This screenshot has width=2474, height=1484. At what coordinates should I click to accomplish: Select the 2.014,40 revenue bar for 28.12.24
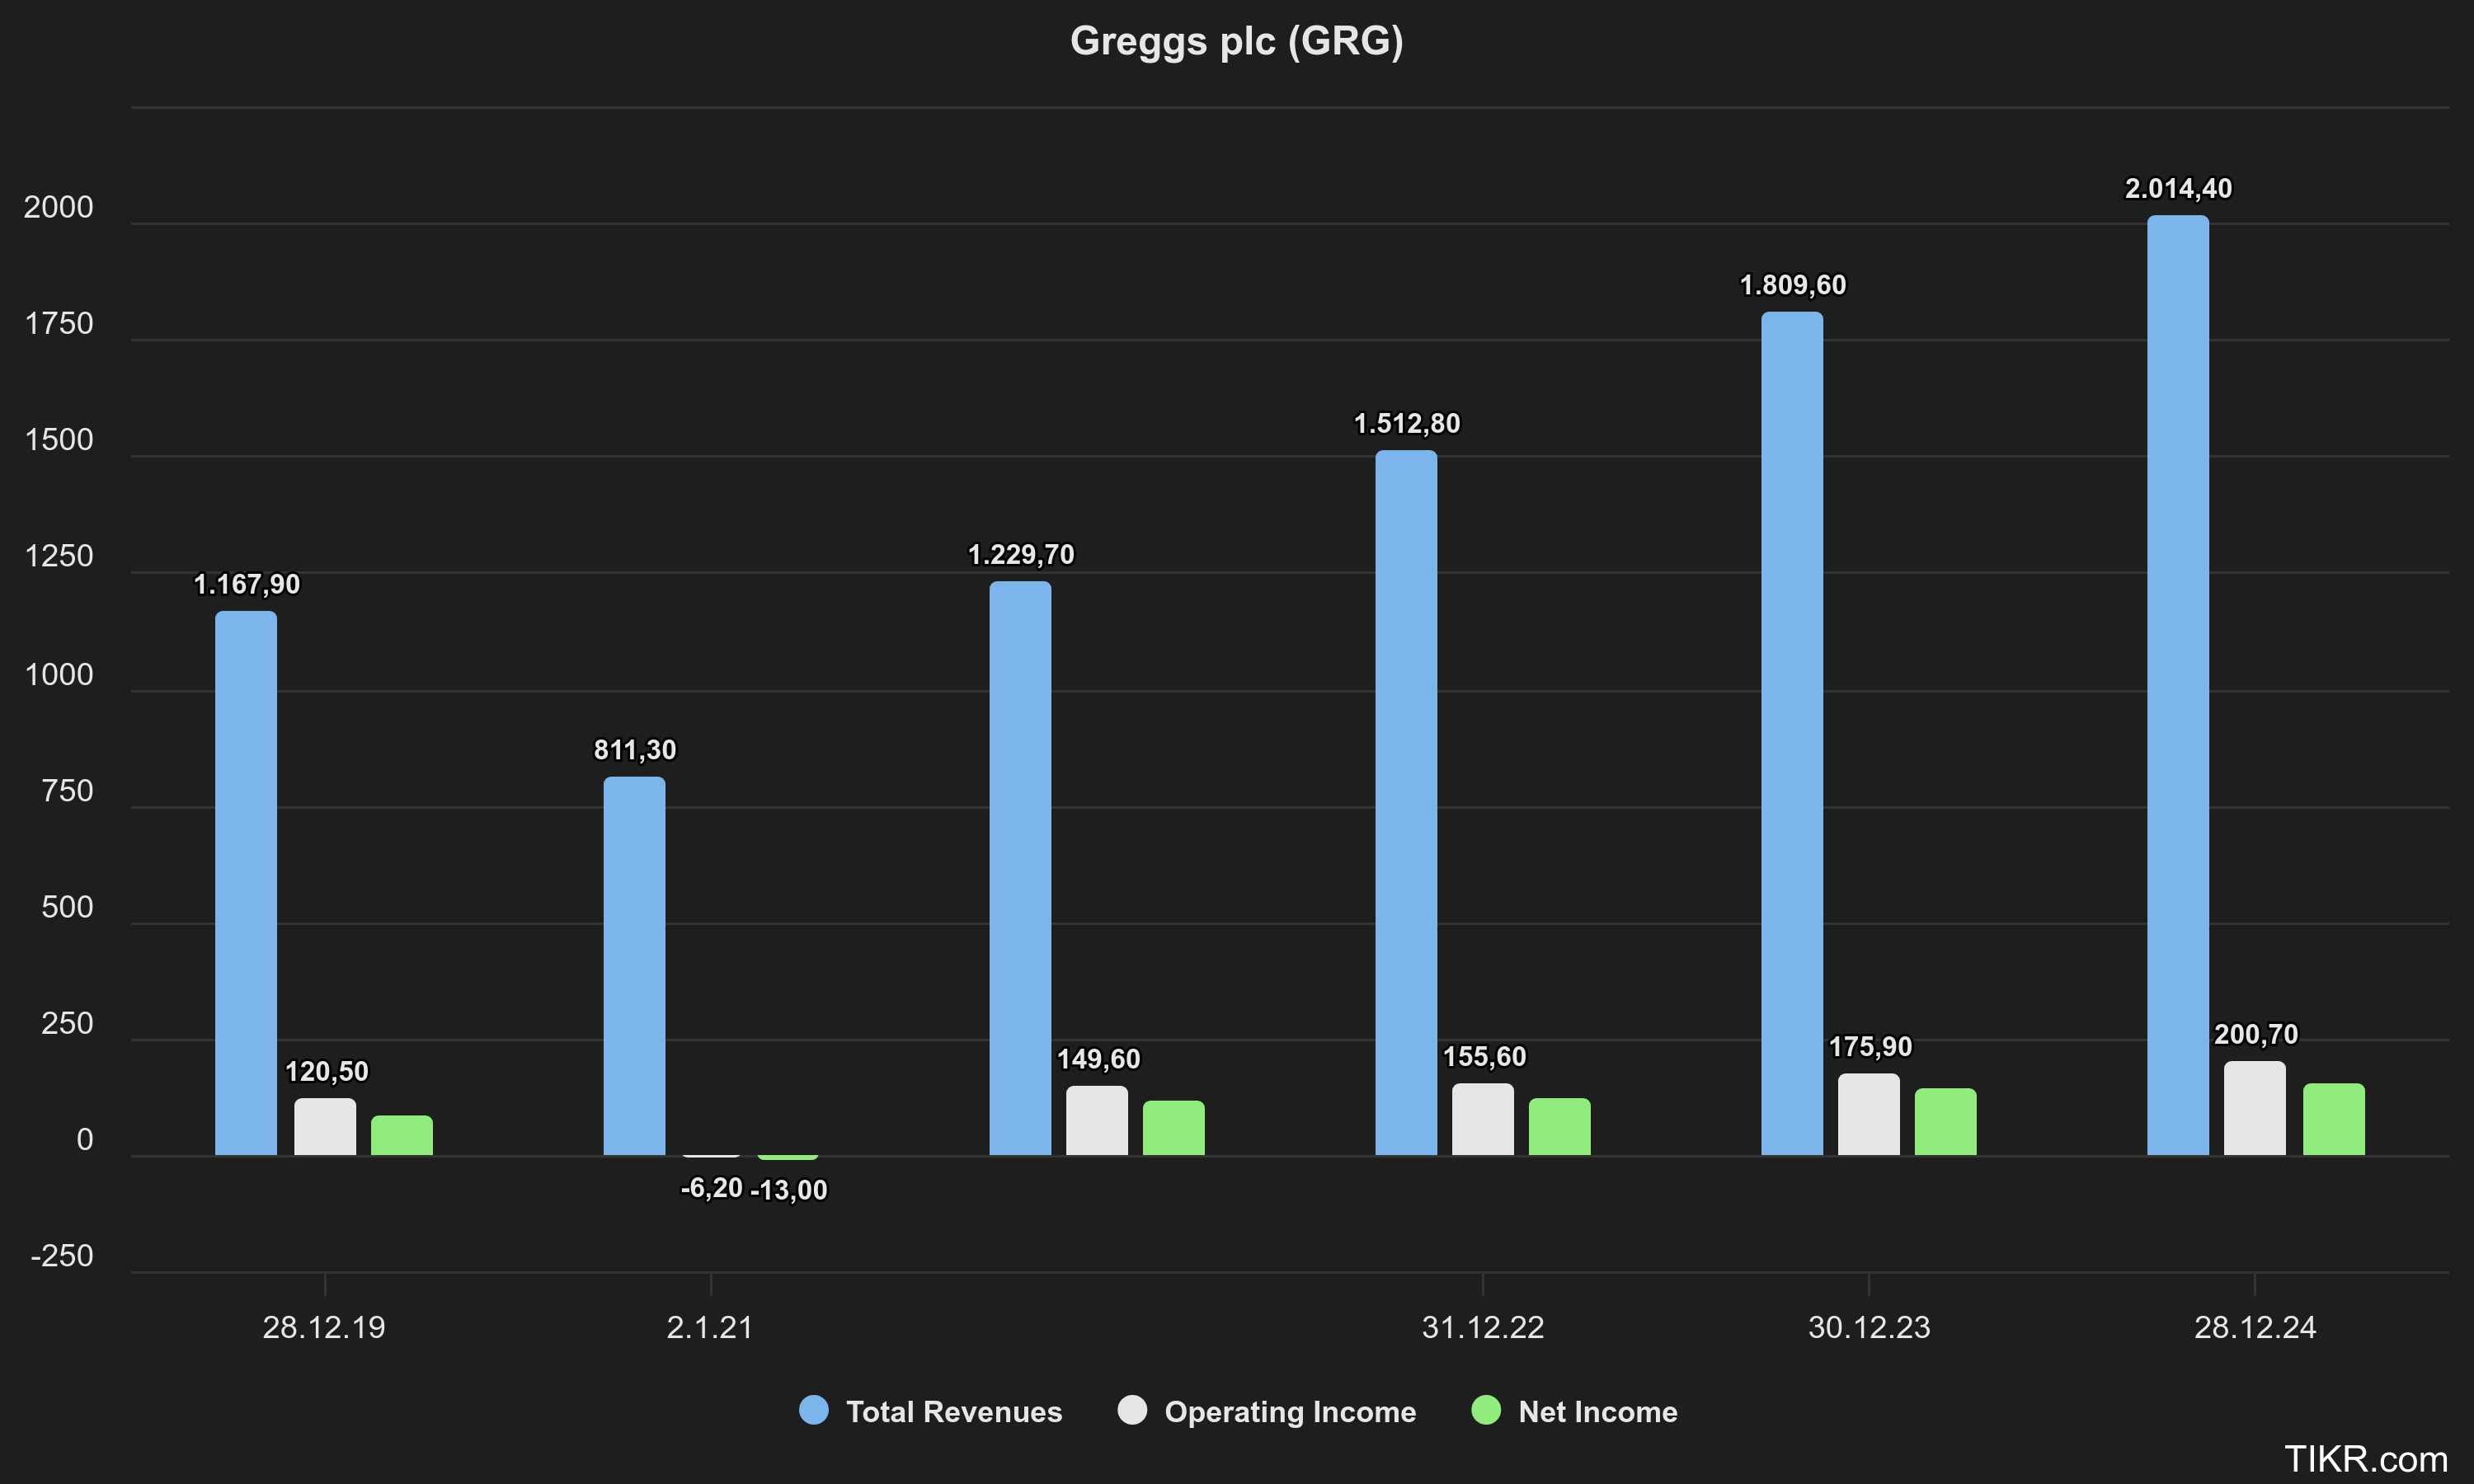click(2177, 685)
